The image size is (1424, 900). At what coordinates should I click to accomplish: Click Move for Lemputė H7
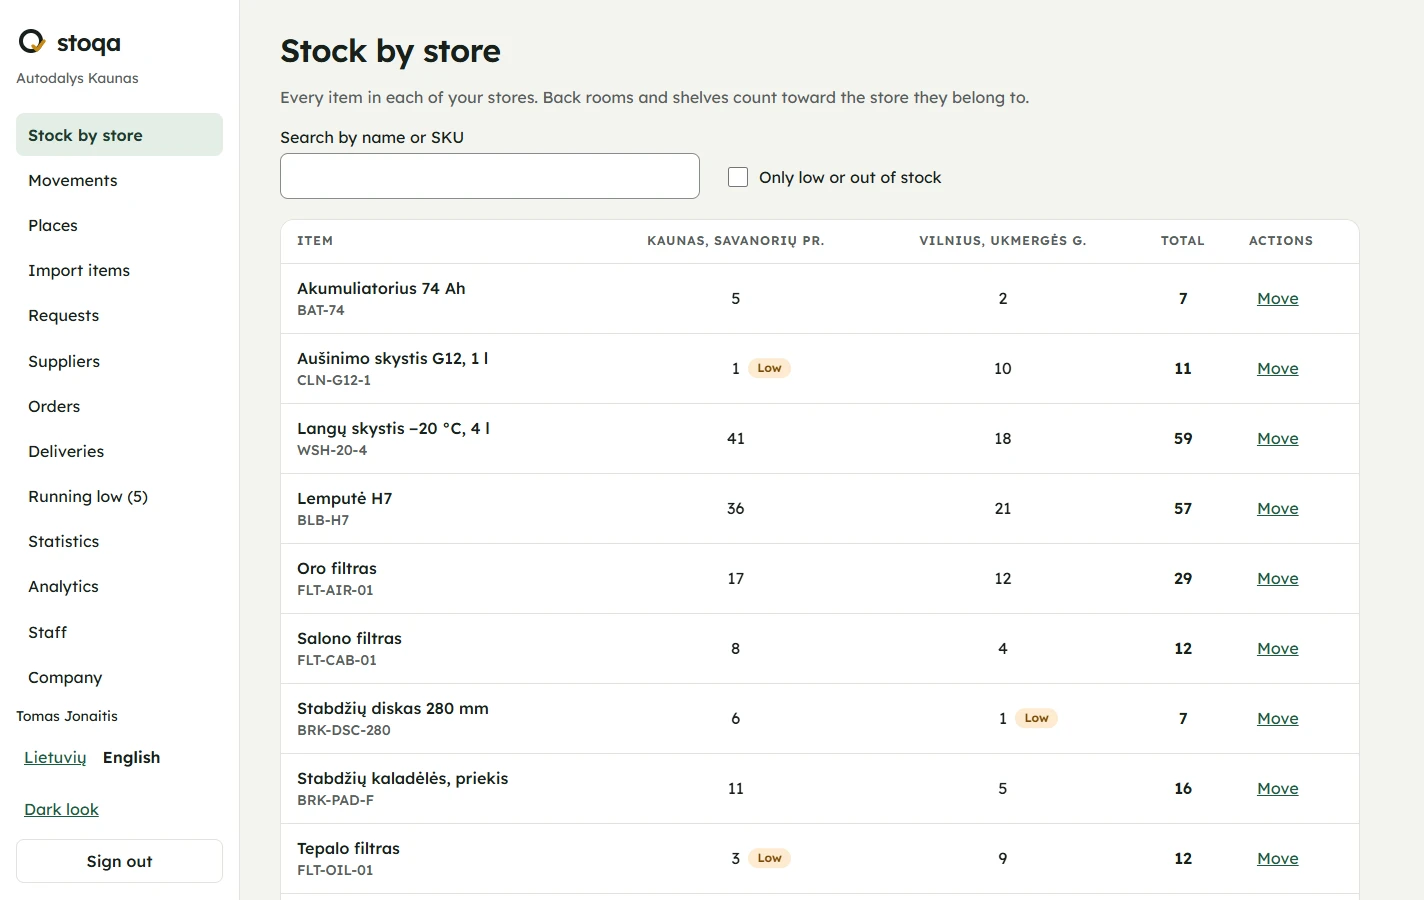pos(1277,508)
